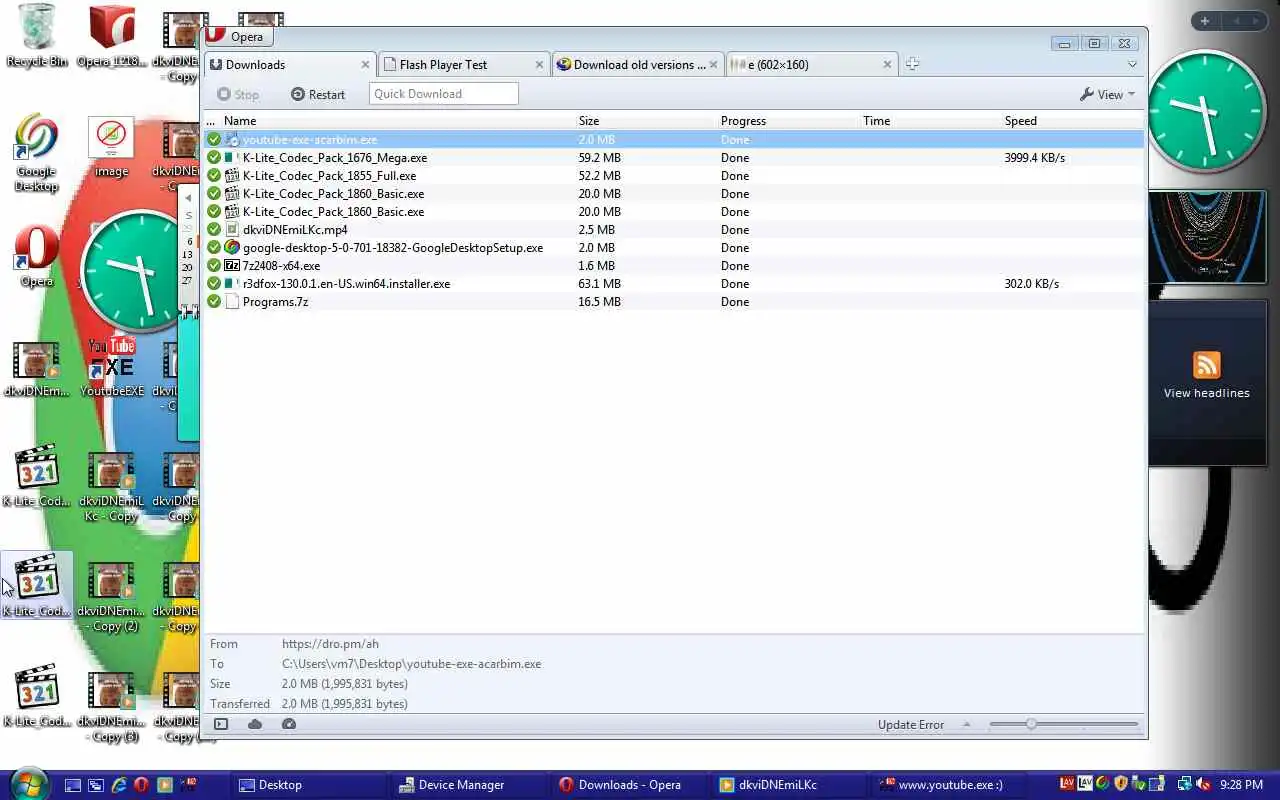Select r3dfox-130.0.1.en-US.win64.installer.exe row
The width and height of the screenshot is (1280, 800).
(674, 284)
